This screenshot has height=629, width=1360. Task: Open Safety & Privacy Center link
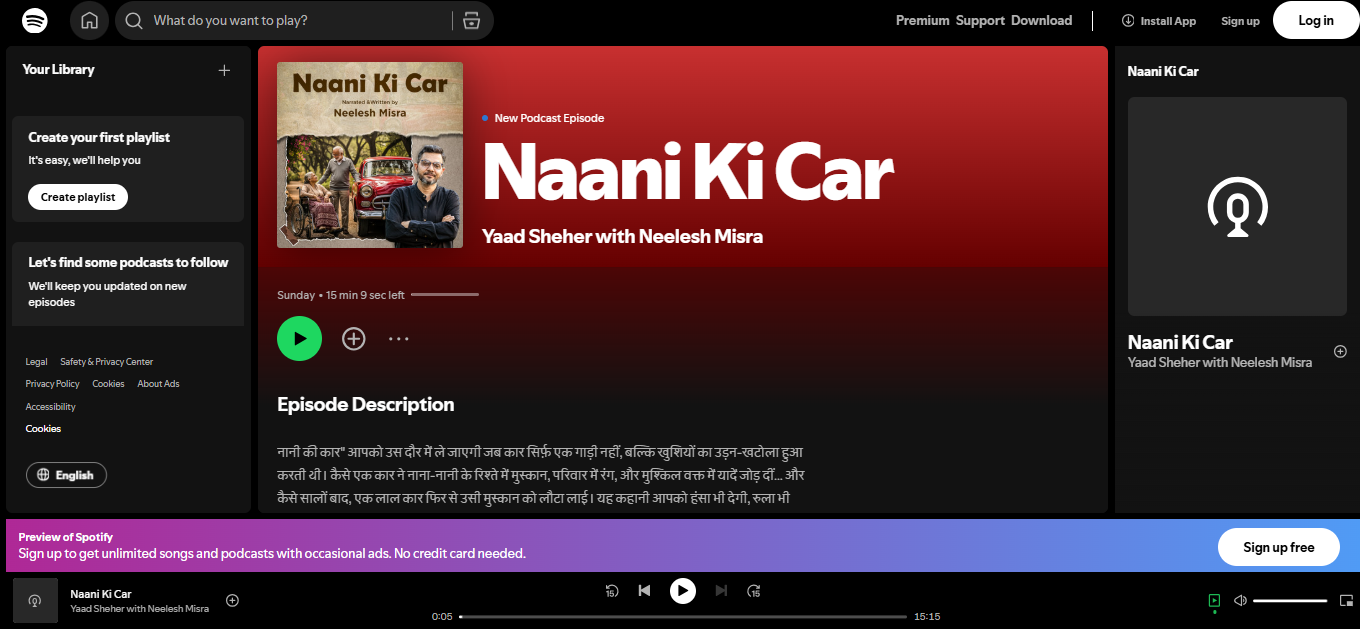(x=106, y=362)
